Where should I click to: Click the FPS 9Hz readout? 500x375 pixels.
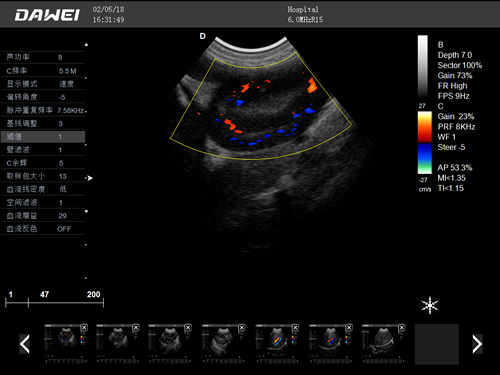point(453,96)
